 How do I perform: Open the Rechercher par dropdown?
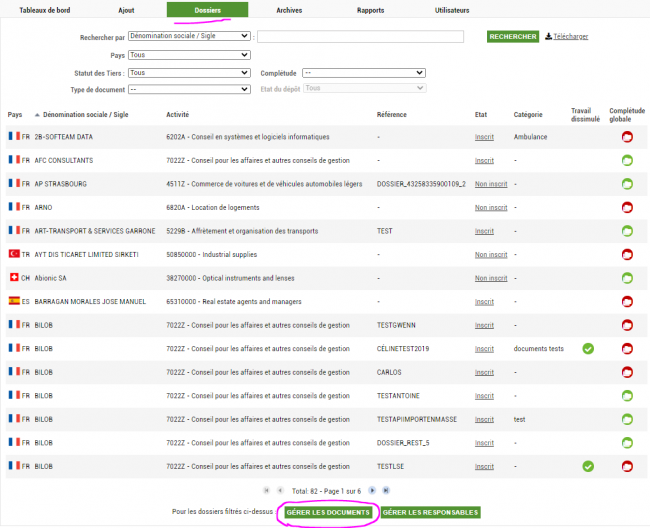tap(189, 36)
